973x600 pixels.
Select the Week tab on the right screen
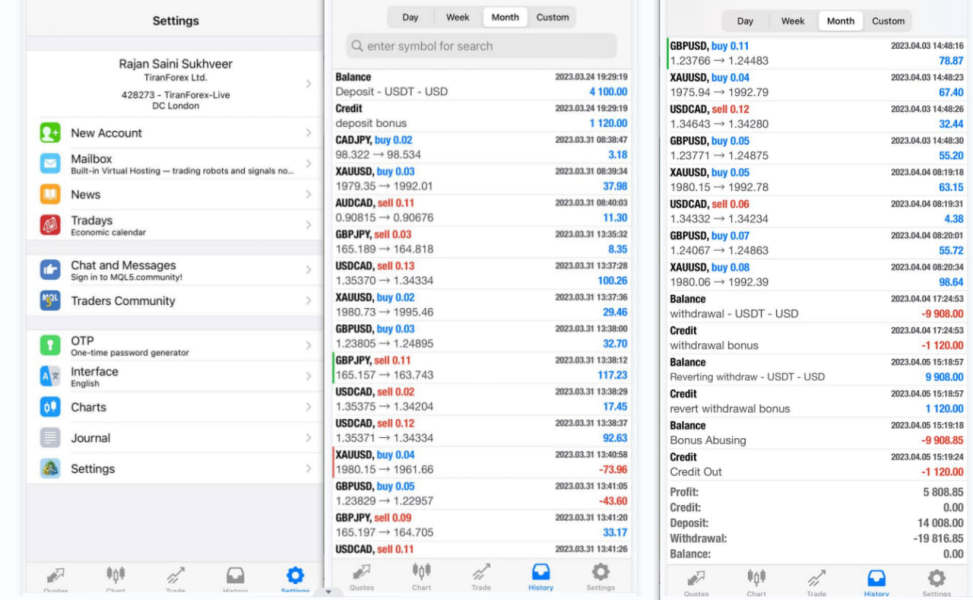pyautogui.click(x=792, y=21)
